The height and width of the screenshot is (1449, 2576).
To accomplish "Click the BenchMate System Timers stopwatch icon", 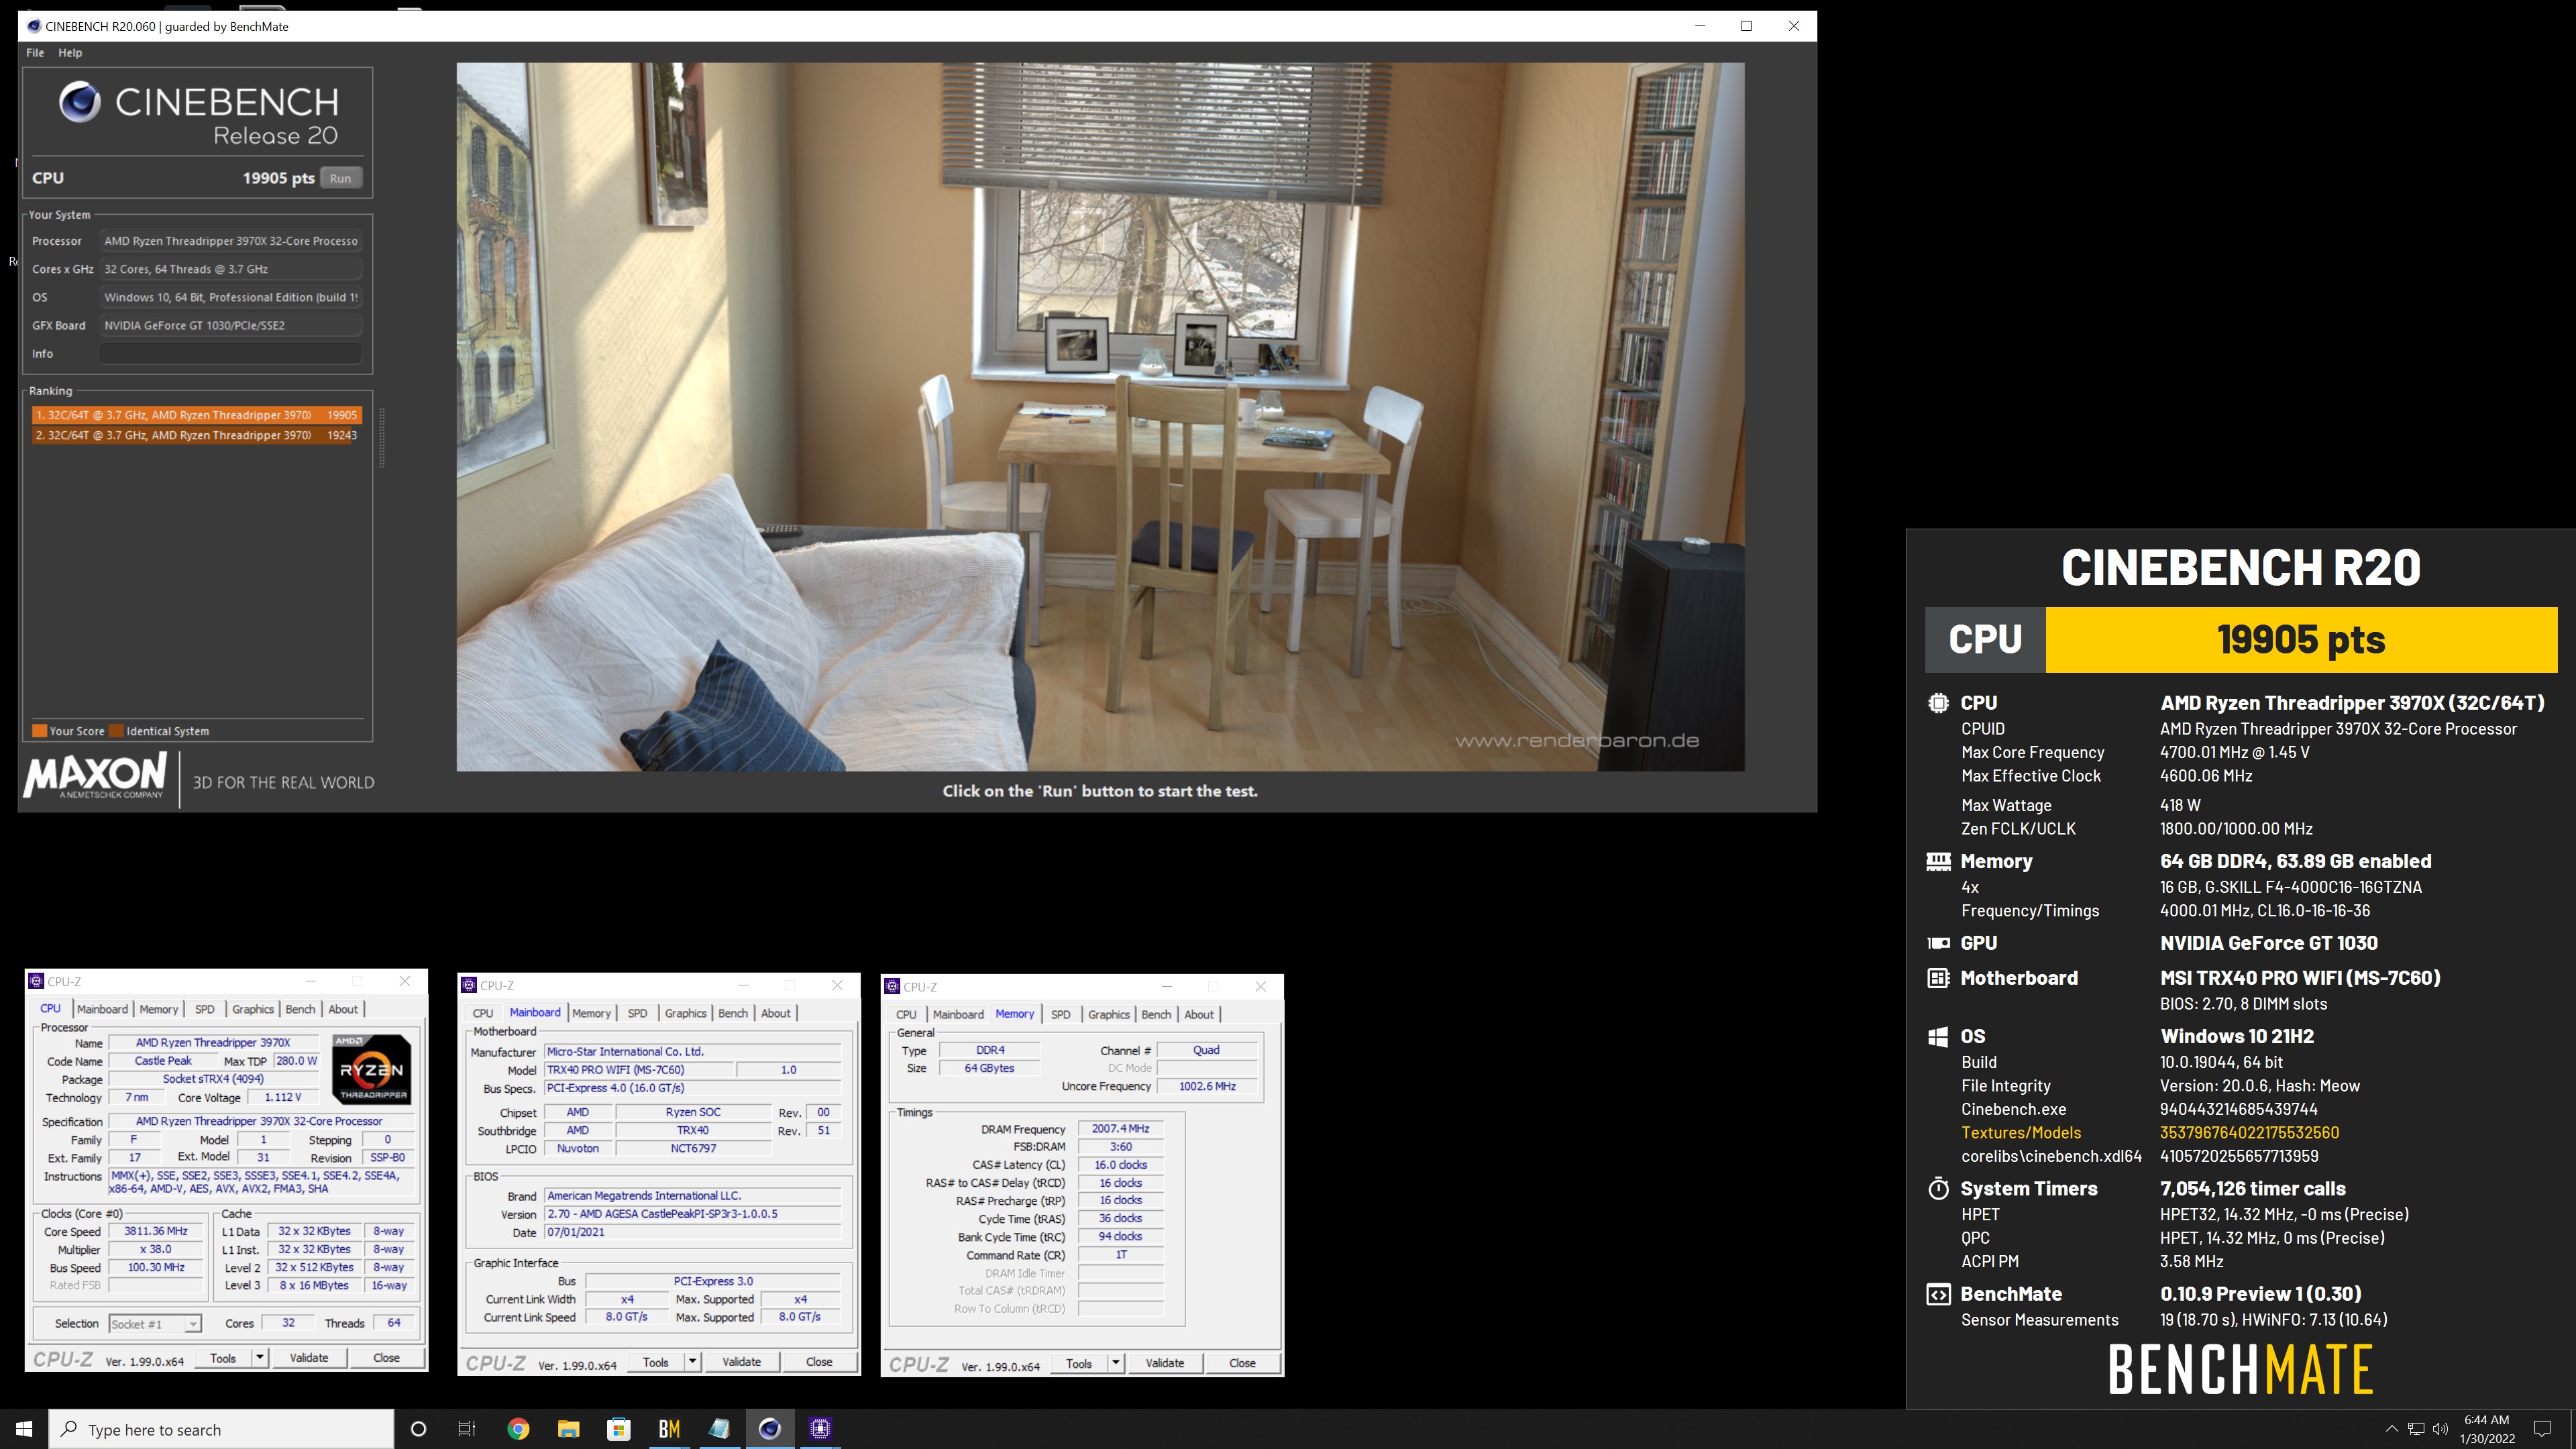I will (1938, 1188).
